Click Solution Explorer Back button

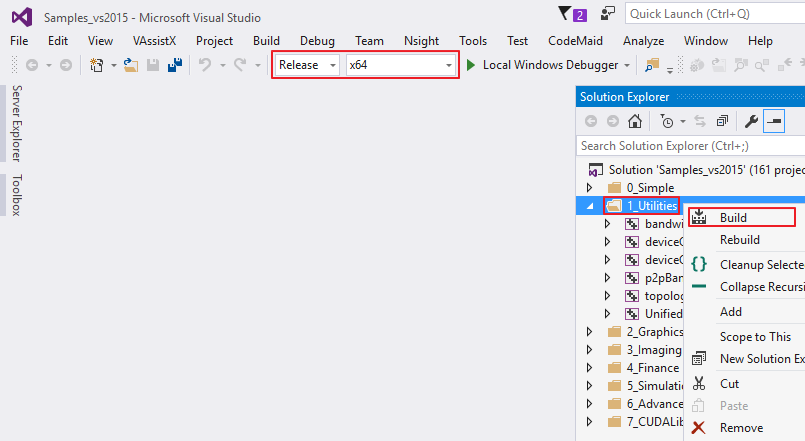pos(591,121)
